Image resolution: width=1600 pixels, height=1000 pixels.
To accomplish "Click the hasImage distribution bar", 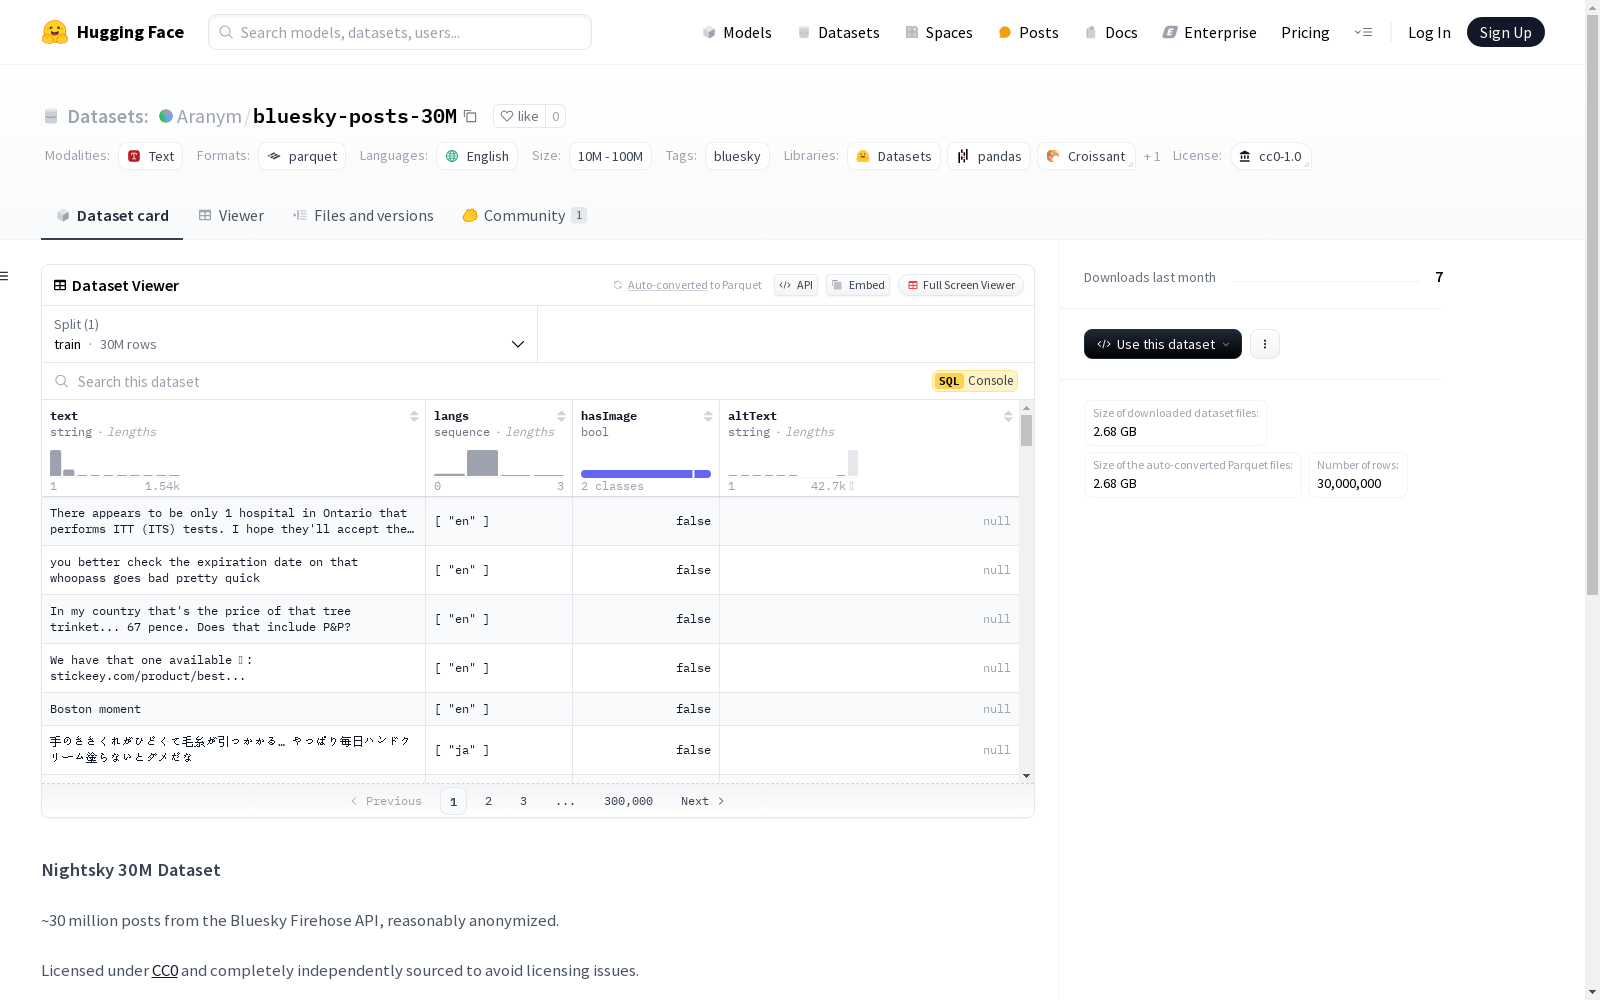I will pos(646,474).
